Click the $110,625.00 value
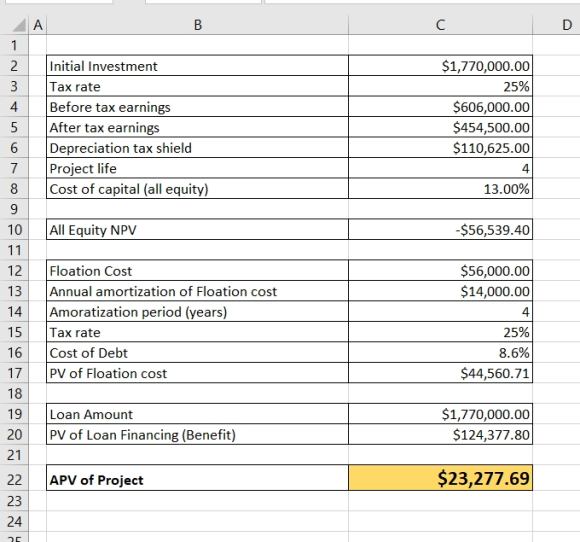Screen dimensions: 580x542 point(440,148)
